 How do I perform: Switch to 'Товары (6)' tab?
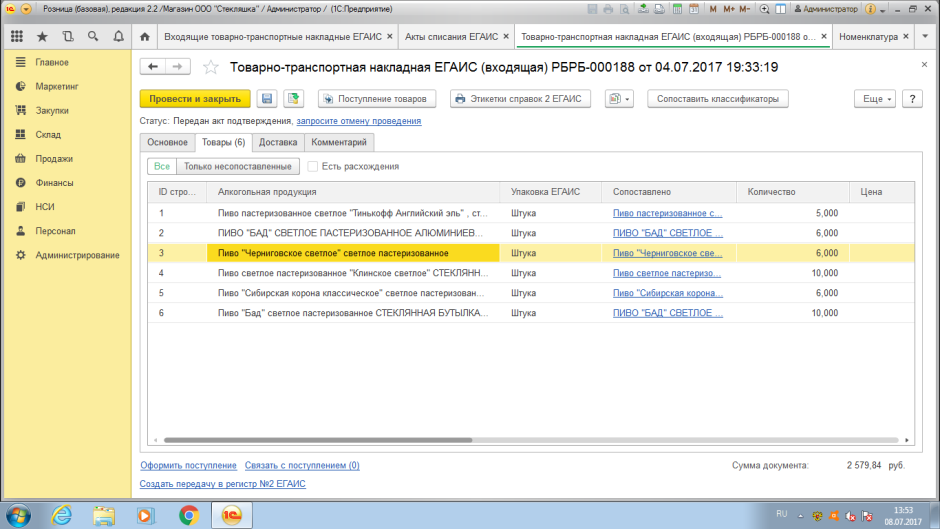[x=223, y=142]
